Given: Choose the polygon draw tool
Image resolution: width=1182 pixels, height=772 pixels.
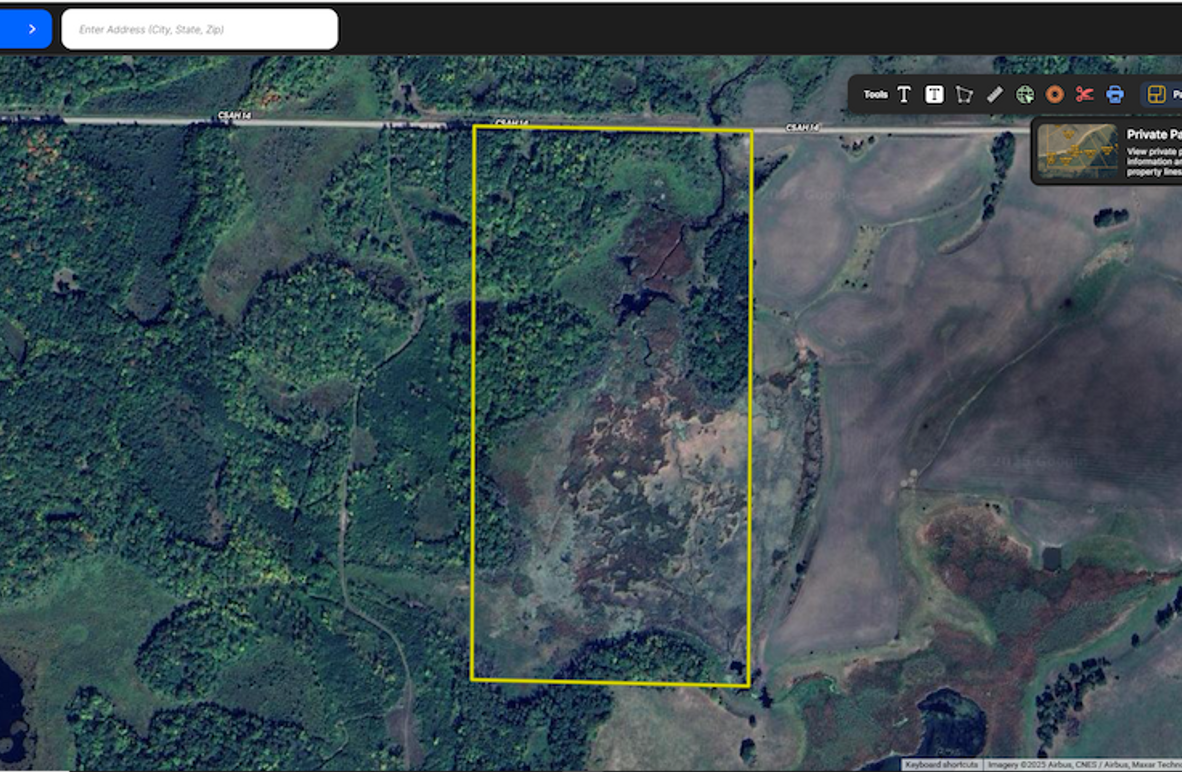Looking at the screenshot, I should click(964, 95).
